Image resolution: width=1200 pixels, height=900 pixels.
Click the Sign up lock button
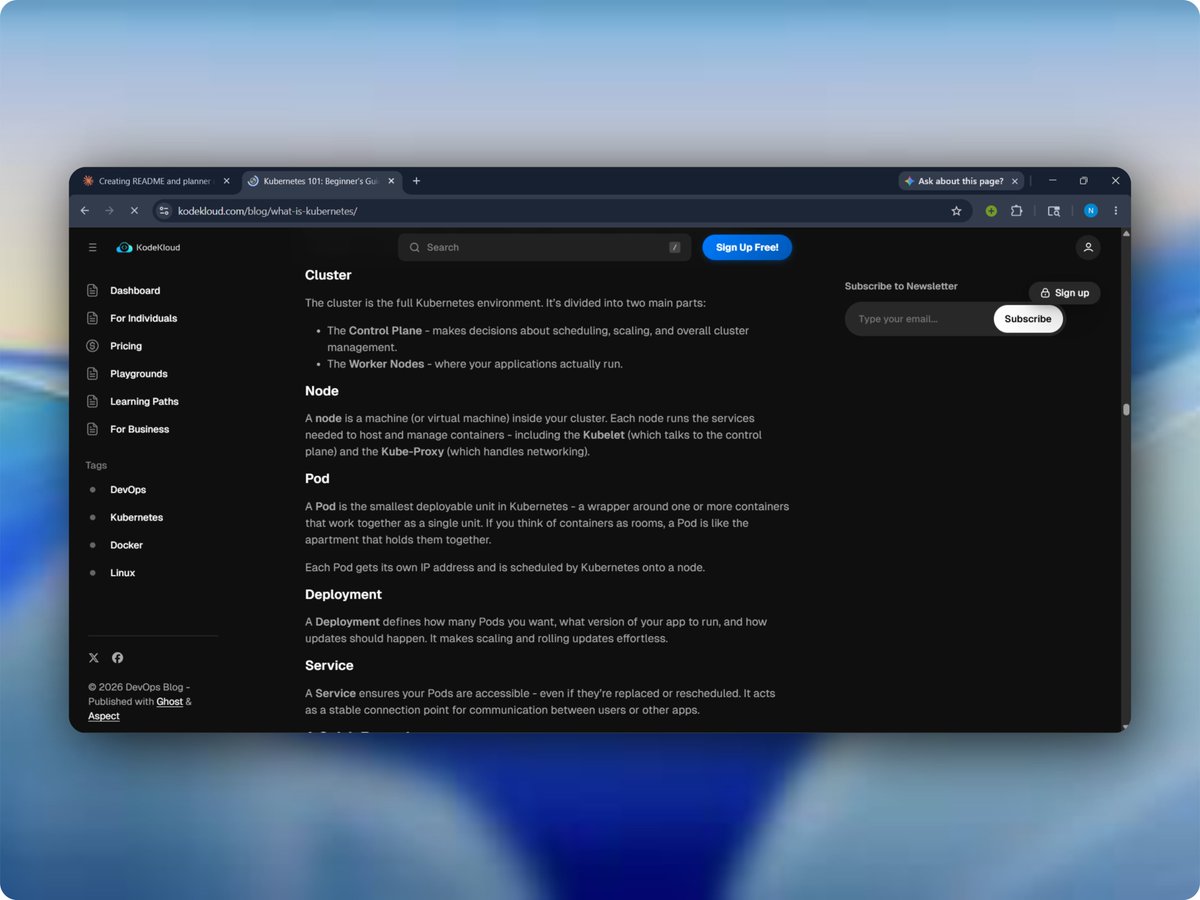click(x=1064, y=293)
